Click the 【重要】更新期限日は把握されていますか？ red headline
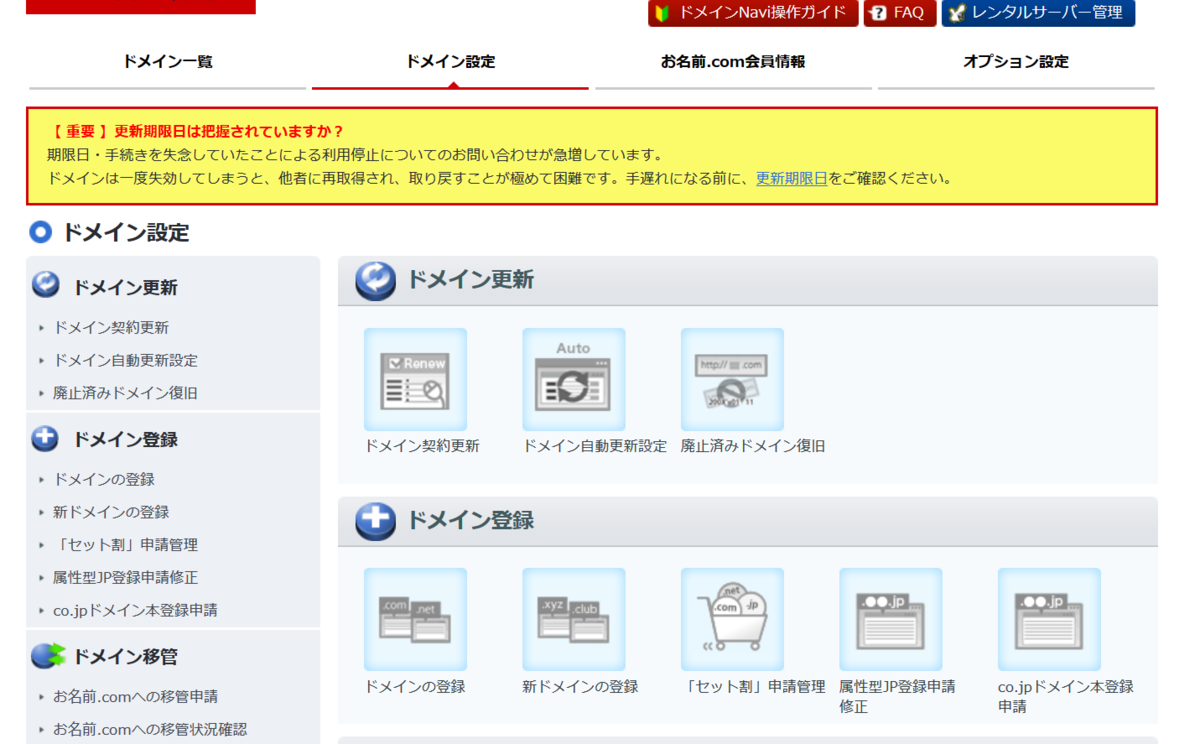The image size is (1200, 744). pyautogui.click(x=196, y=132)
